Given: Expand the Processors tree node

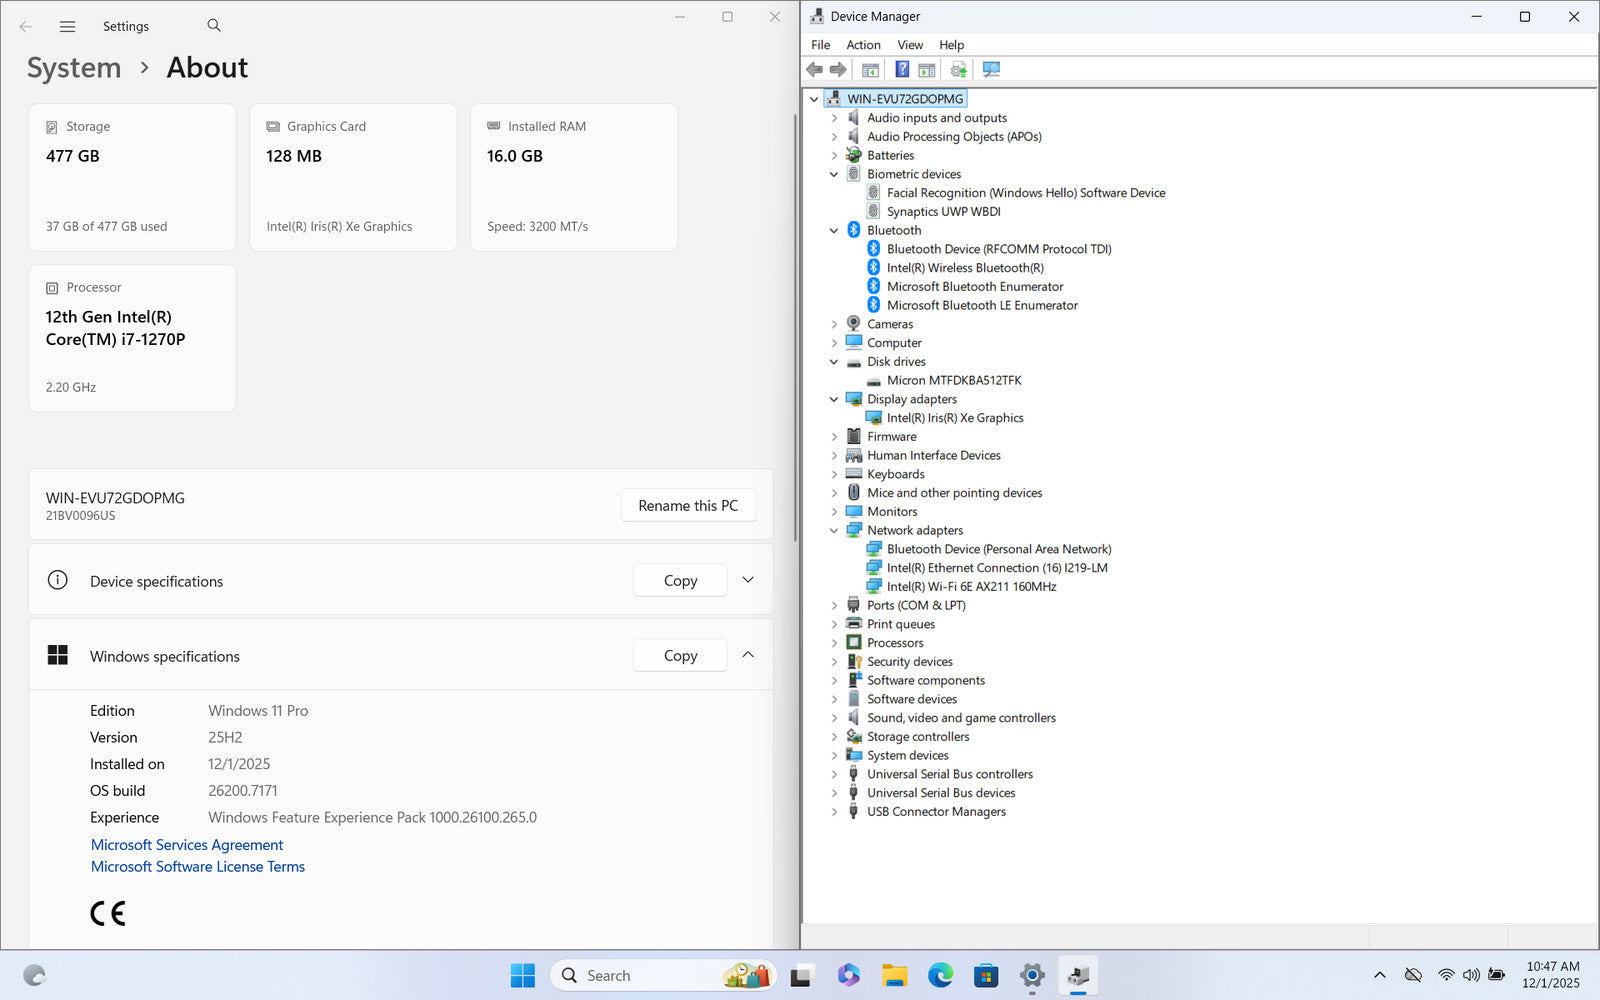Looking at the screenshot, I should point(834,643).
